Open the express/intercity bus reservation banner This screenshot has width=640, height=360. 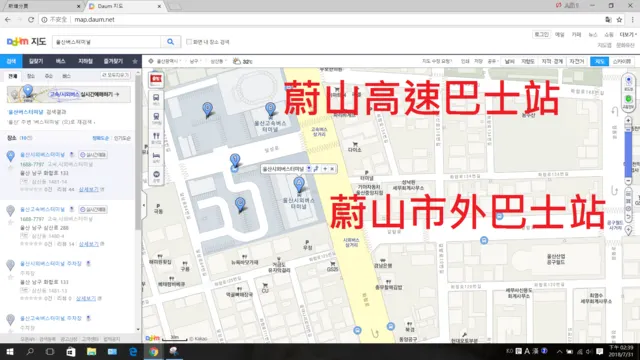pyautogui.click(x=69, y=94)
